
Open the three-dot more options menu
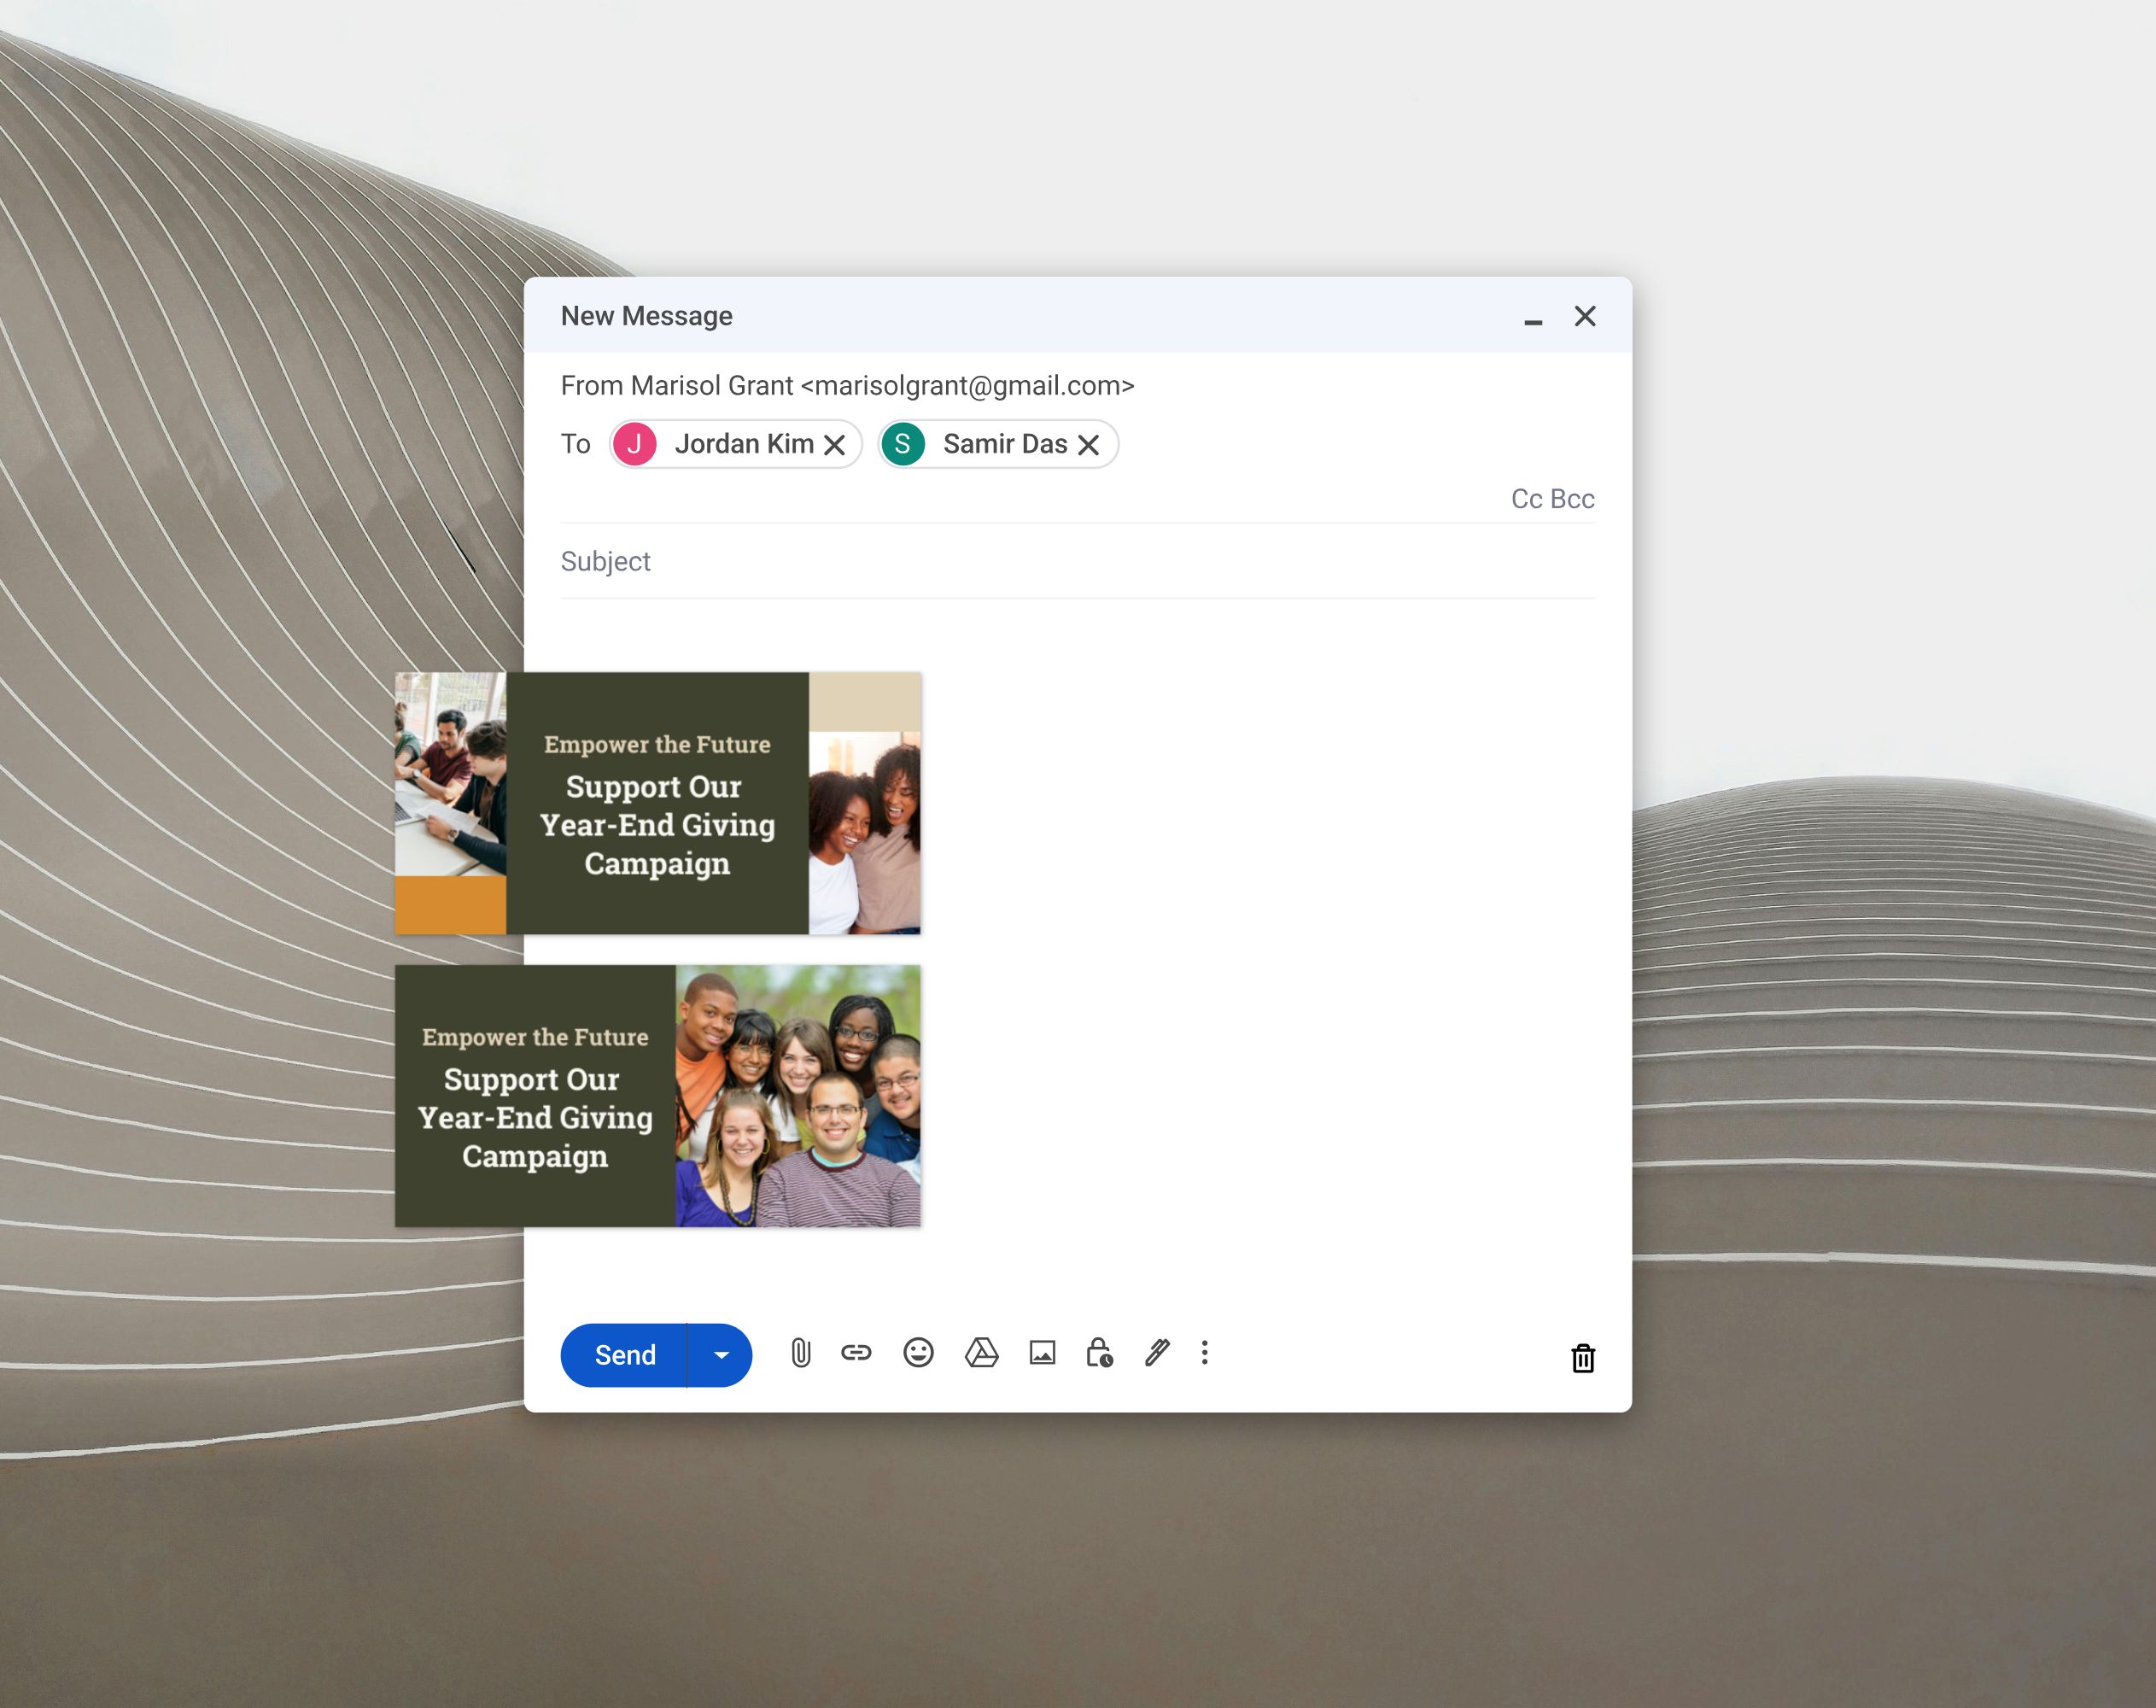point(1205,1354)
